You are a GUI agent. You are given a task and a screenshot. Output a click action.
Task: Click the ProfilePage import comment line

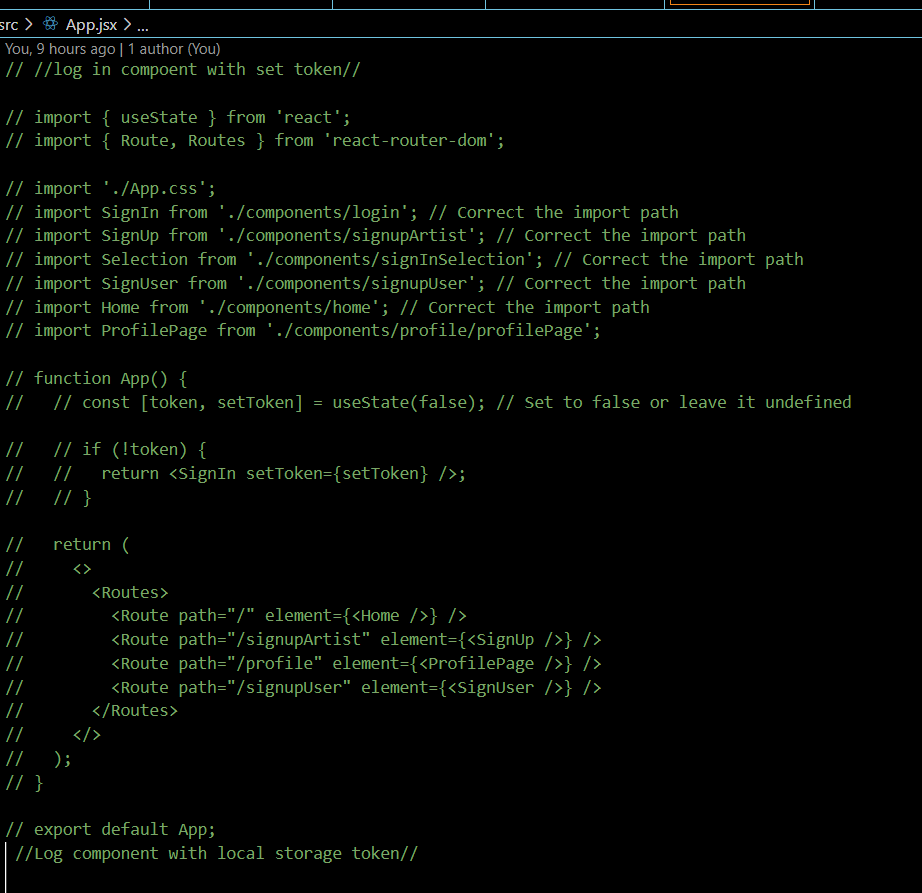pyautogui.click(x=300, y=330)
